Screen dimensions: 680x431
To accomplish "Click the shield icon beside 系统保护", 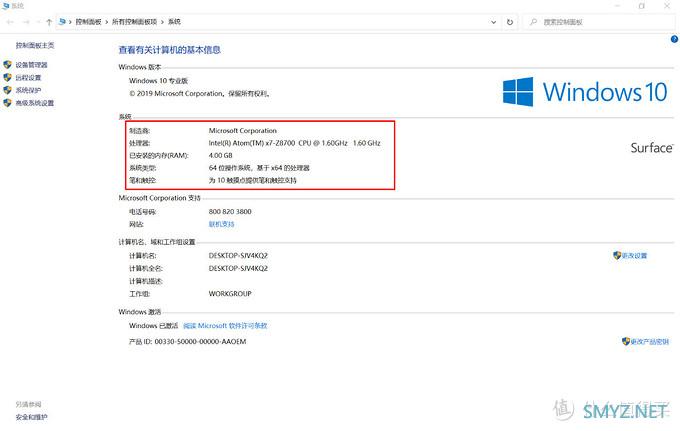I will [7, 90].
